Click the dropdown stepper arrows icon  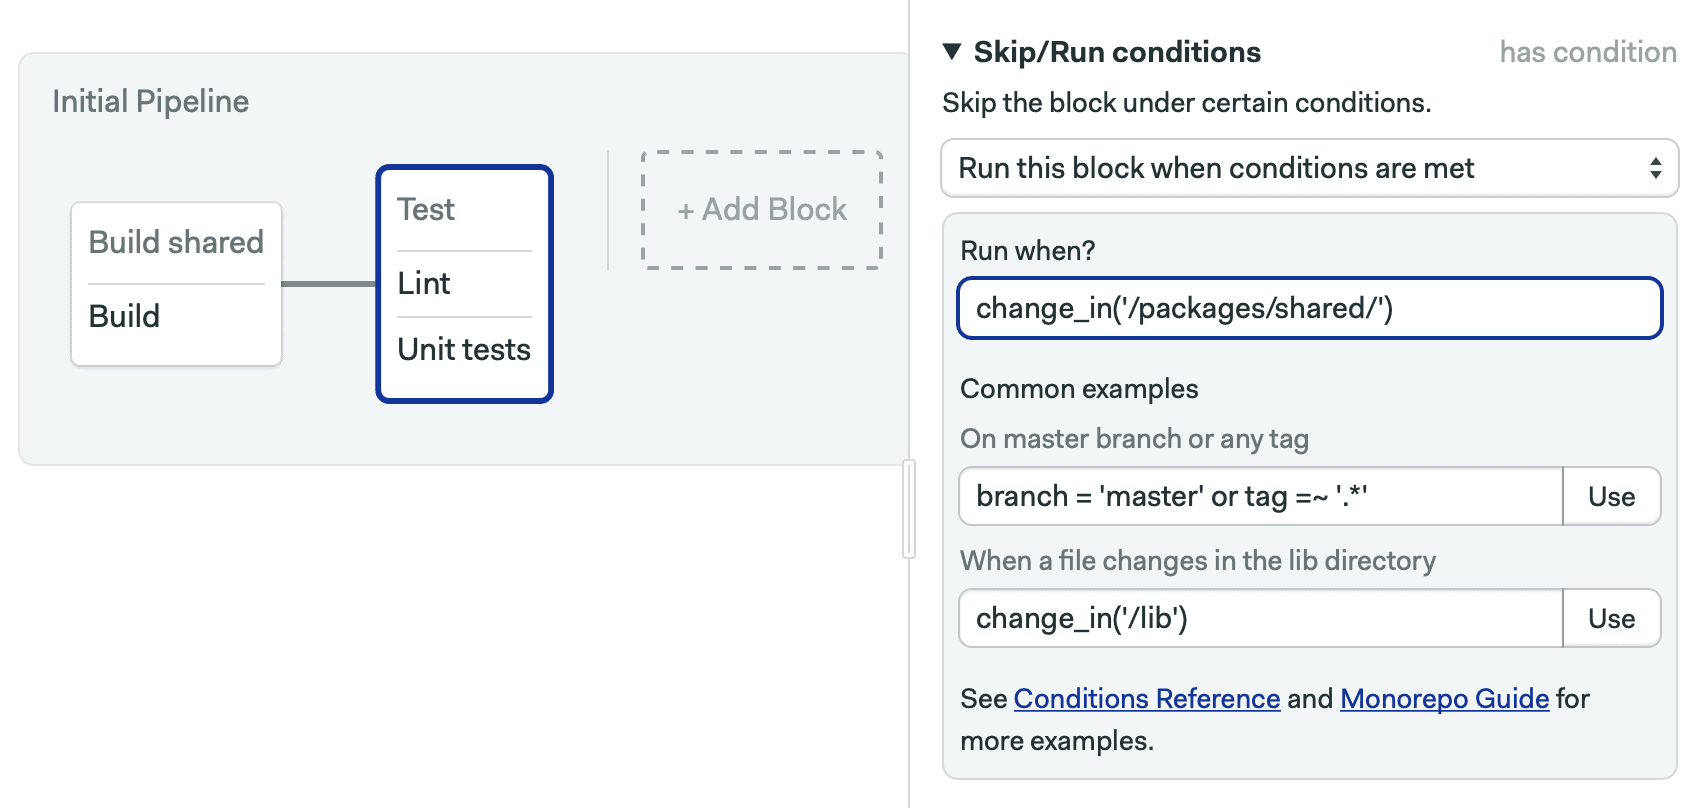coord(1656,168)
